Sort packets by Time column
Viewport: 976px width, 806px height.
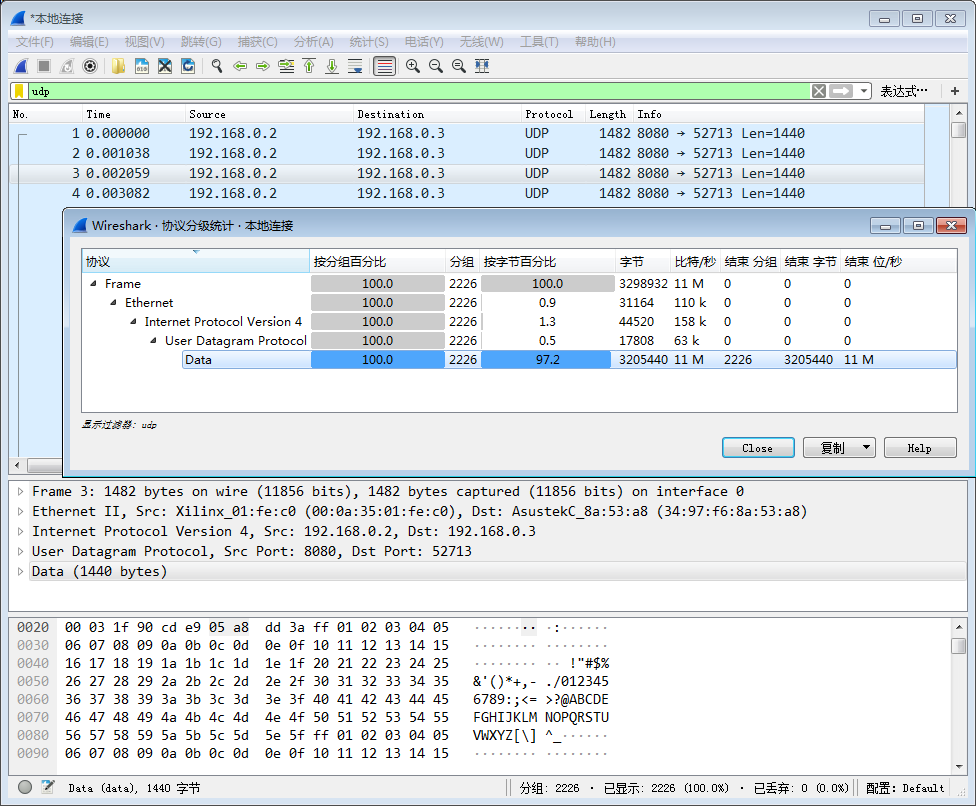pyautogui.click(x=133, y=115)
